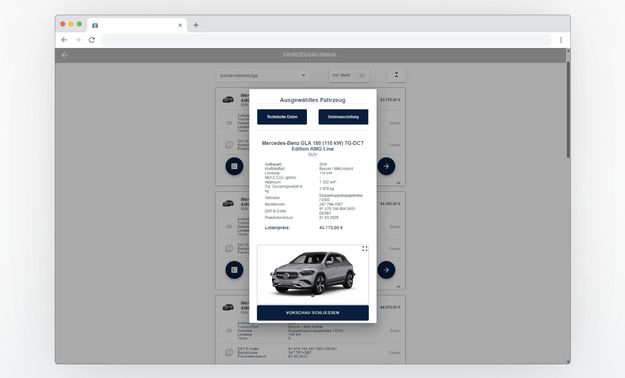625x378 pixels.
Task: Click the Mercedes GLA preview image
Action: click(x=312, y=274)
